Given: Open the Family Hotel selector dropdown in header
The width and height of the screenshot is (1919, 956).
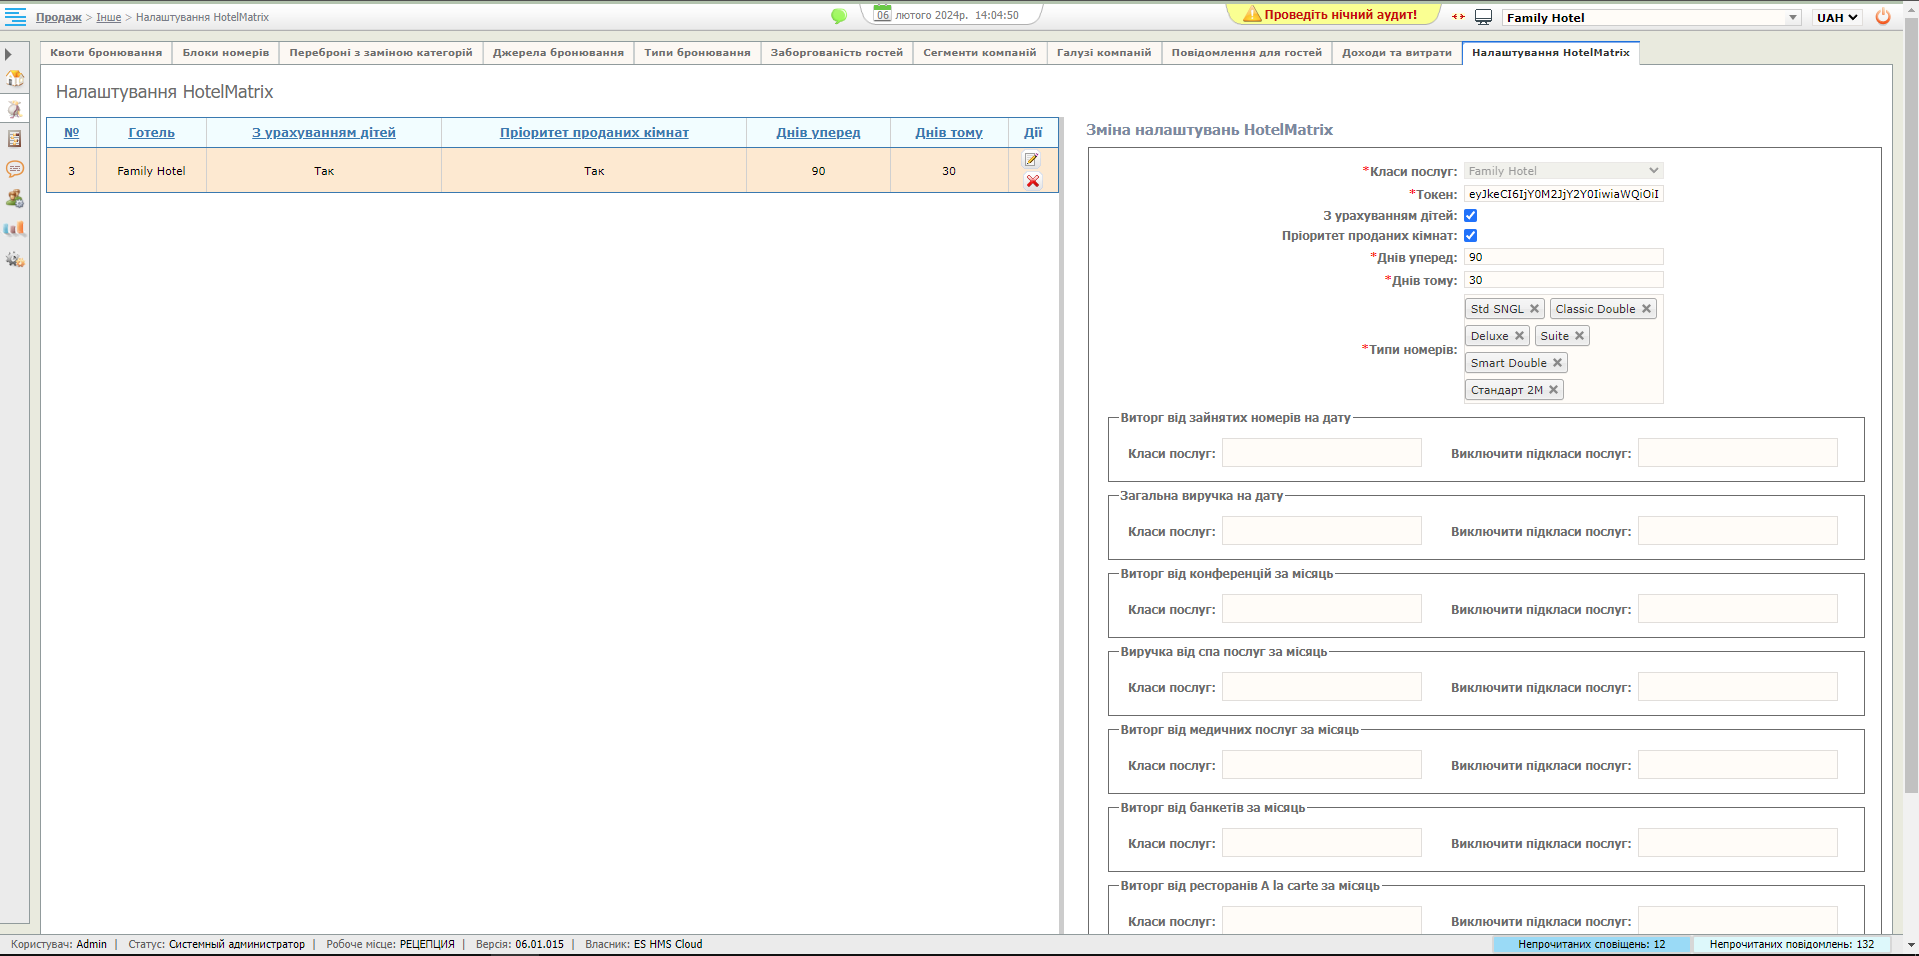Looking at the screenshot, I should tap(1650, 18).
